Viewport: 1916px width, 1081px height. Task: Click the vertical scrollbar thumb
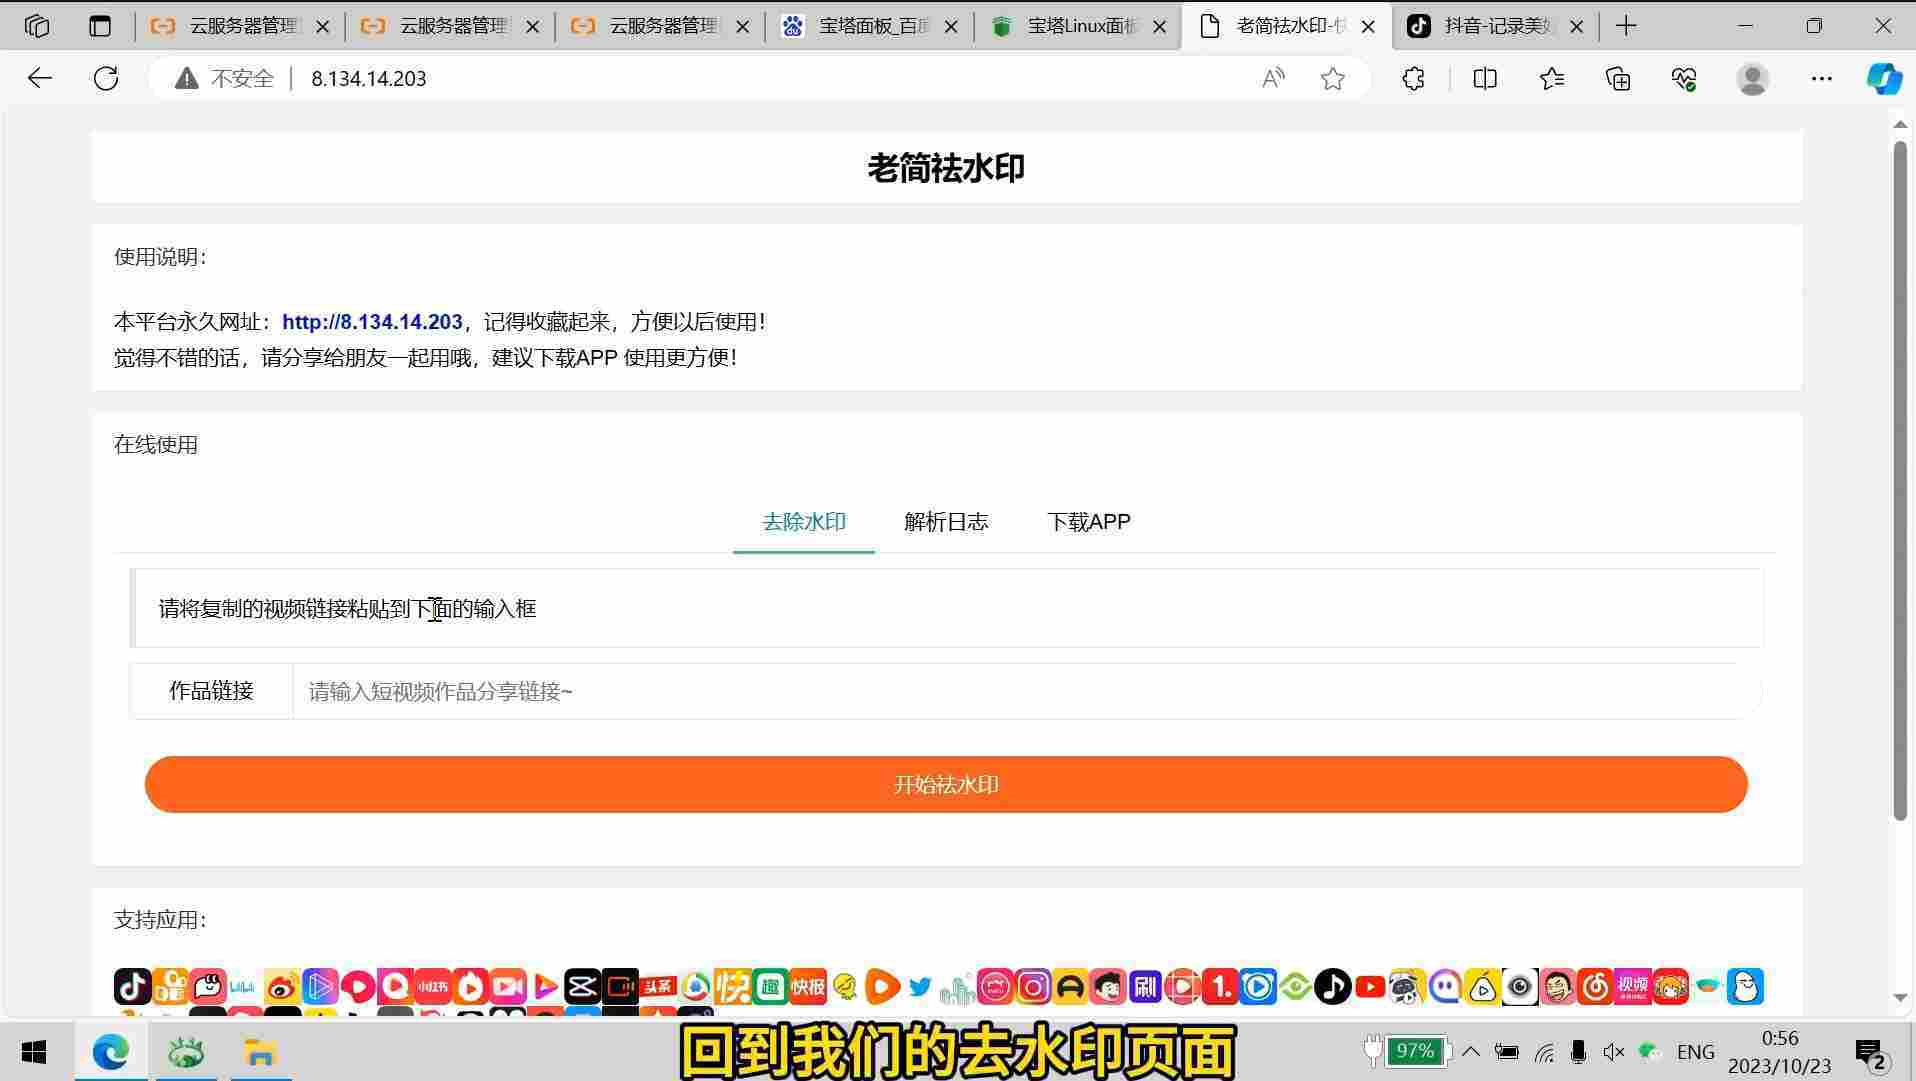1900,480
